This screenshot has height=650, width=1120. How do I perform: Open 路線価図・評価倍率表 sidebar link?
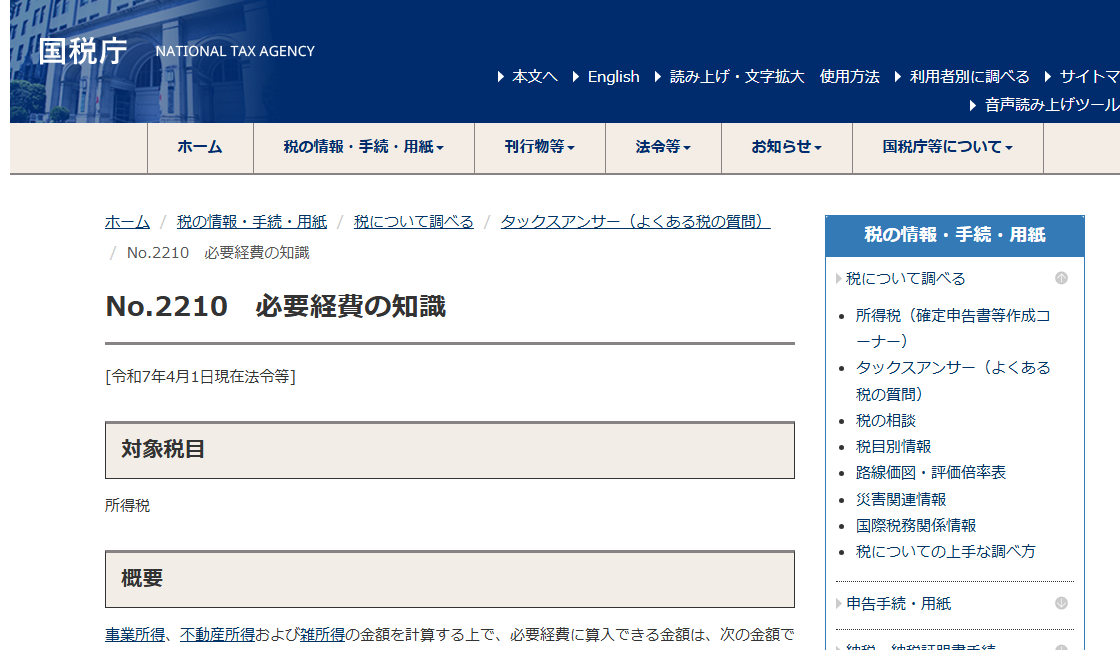(x=931, y=473)
